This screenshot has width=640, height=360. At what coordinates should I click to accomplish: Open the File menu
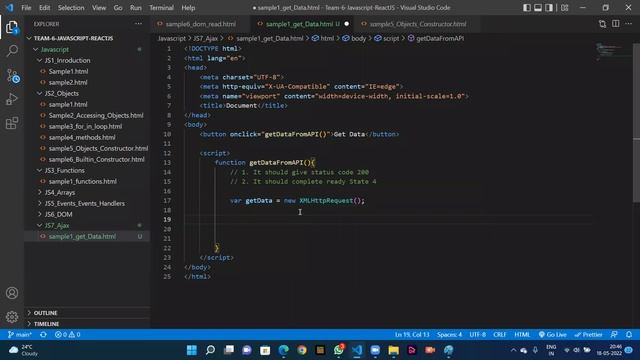(26, 8)
